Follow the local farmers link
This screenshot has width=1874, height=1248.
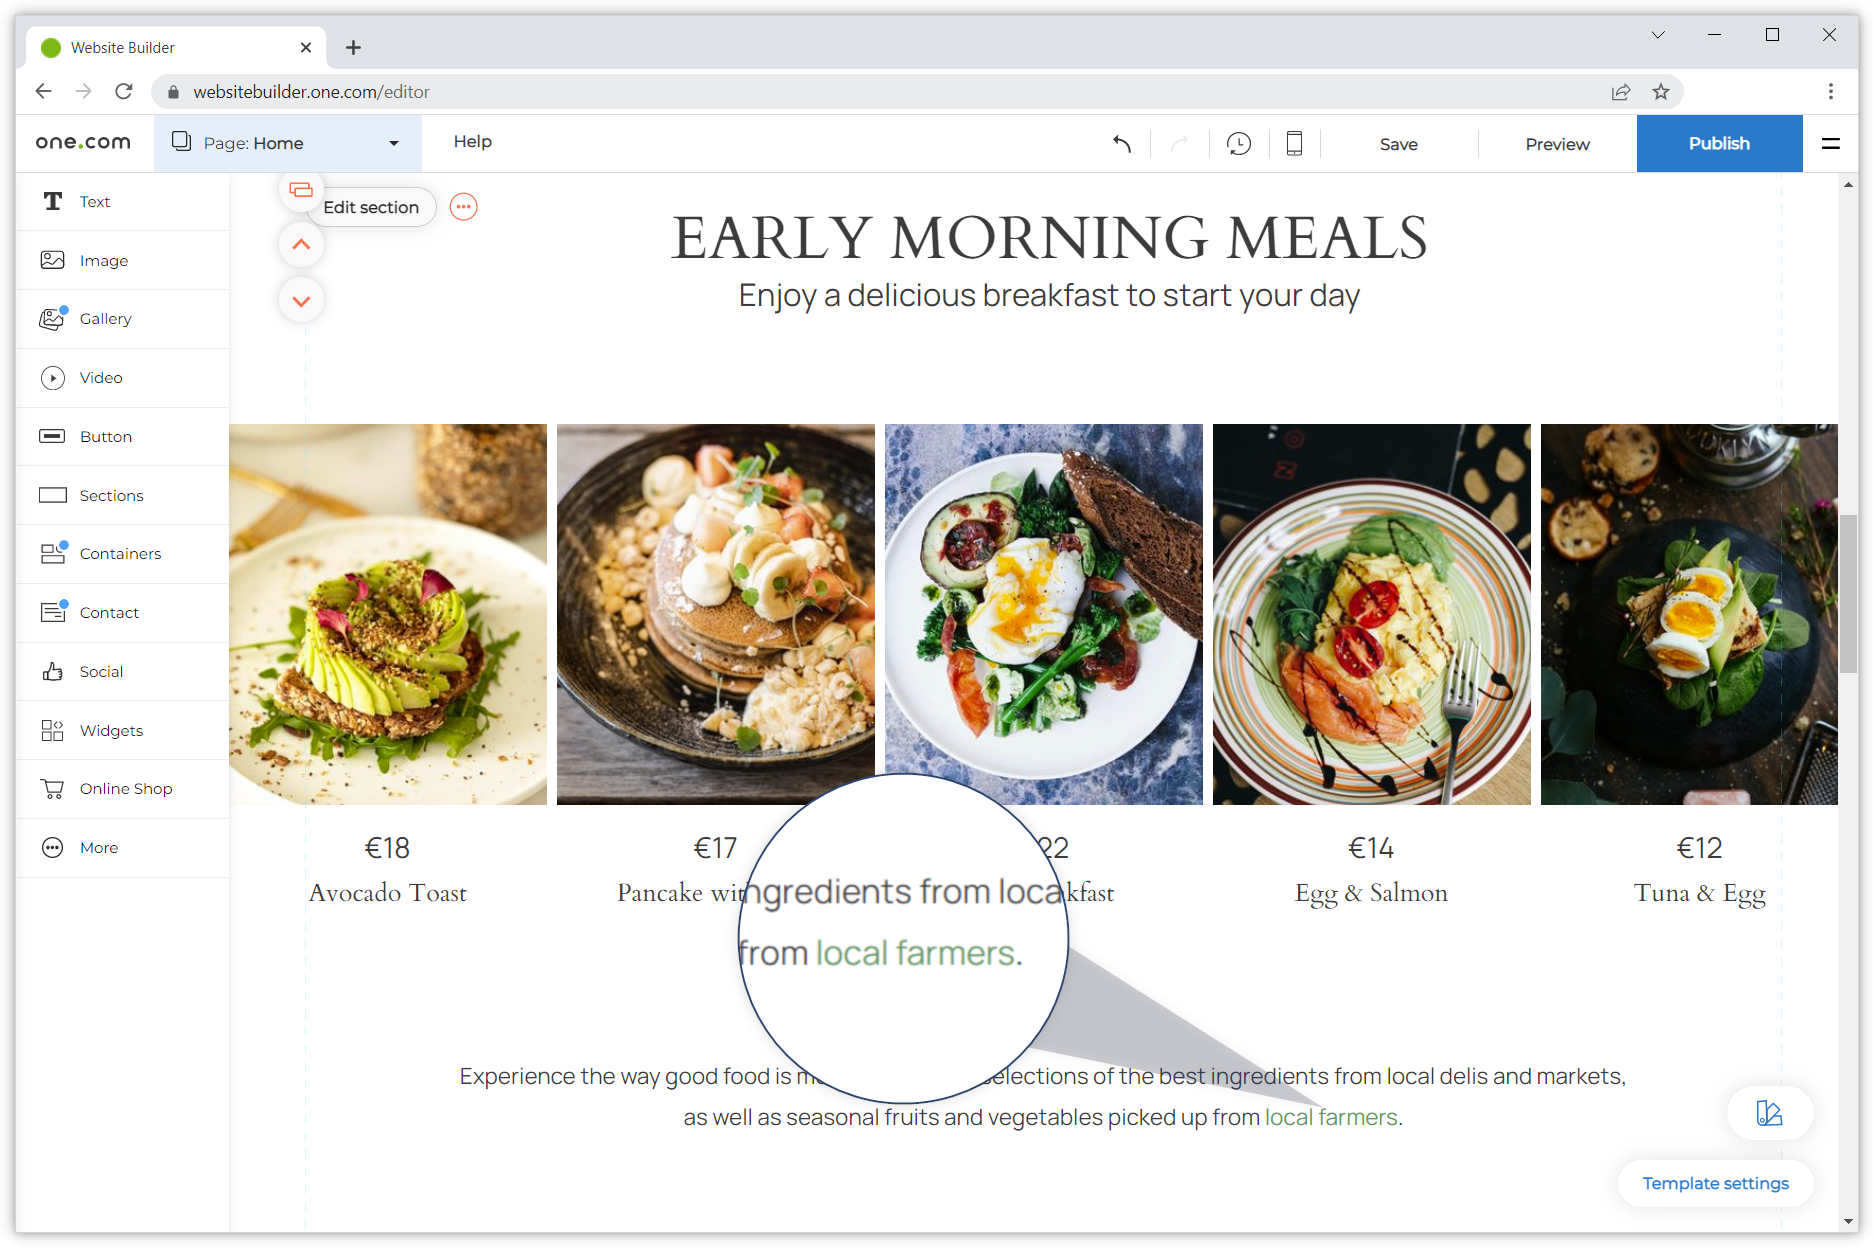click(x=1331, y=1117)
